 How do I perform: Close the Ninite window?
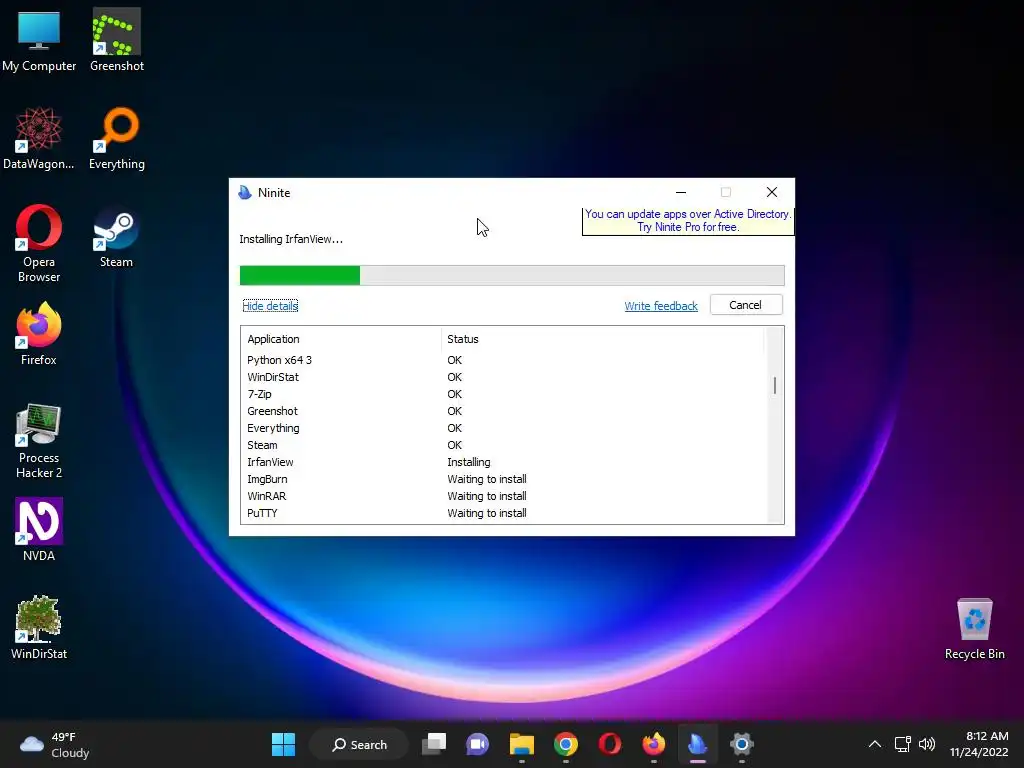pyautogui.click(x=772, y=192)
